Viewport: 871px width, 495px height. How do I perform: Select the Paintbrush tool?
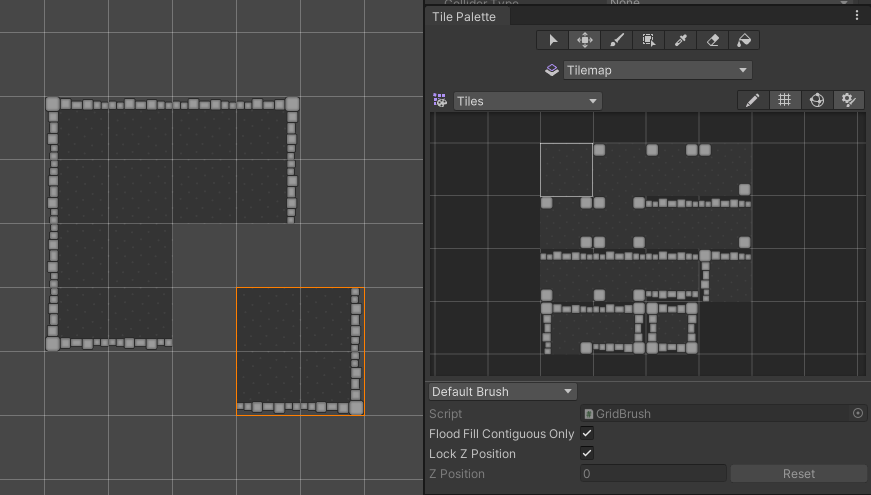(616, 40)
